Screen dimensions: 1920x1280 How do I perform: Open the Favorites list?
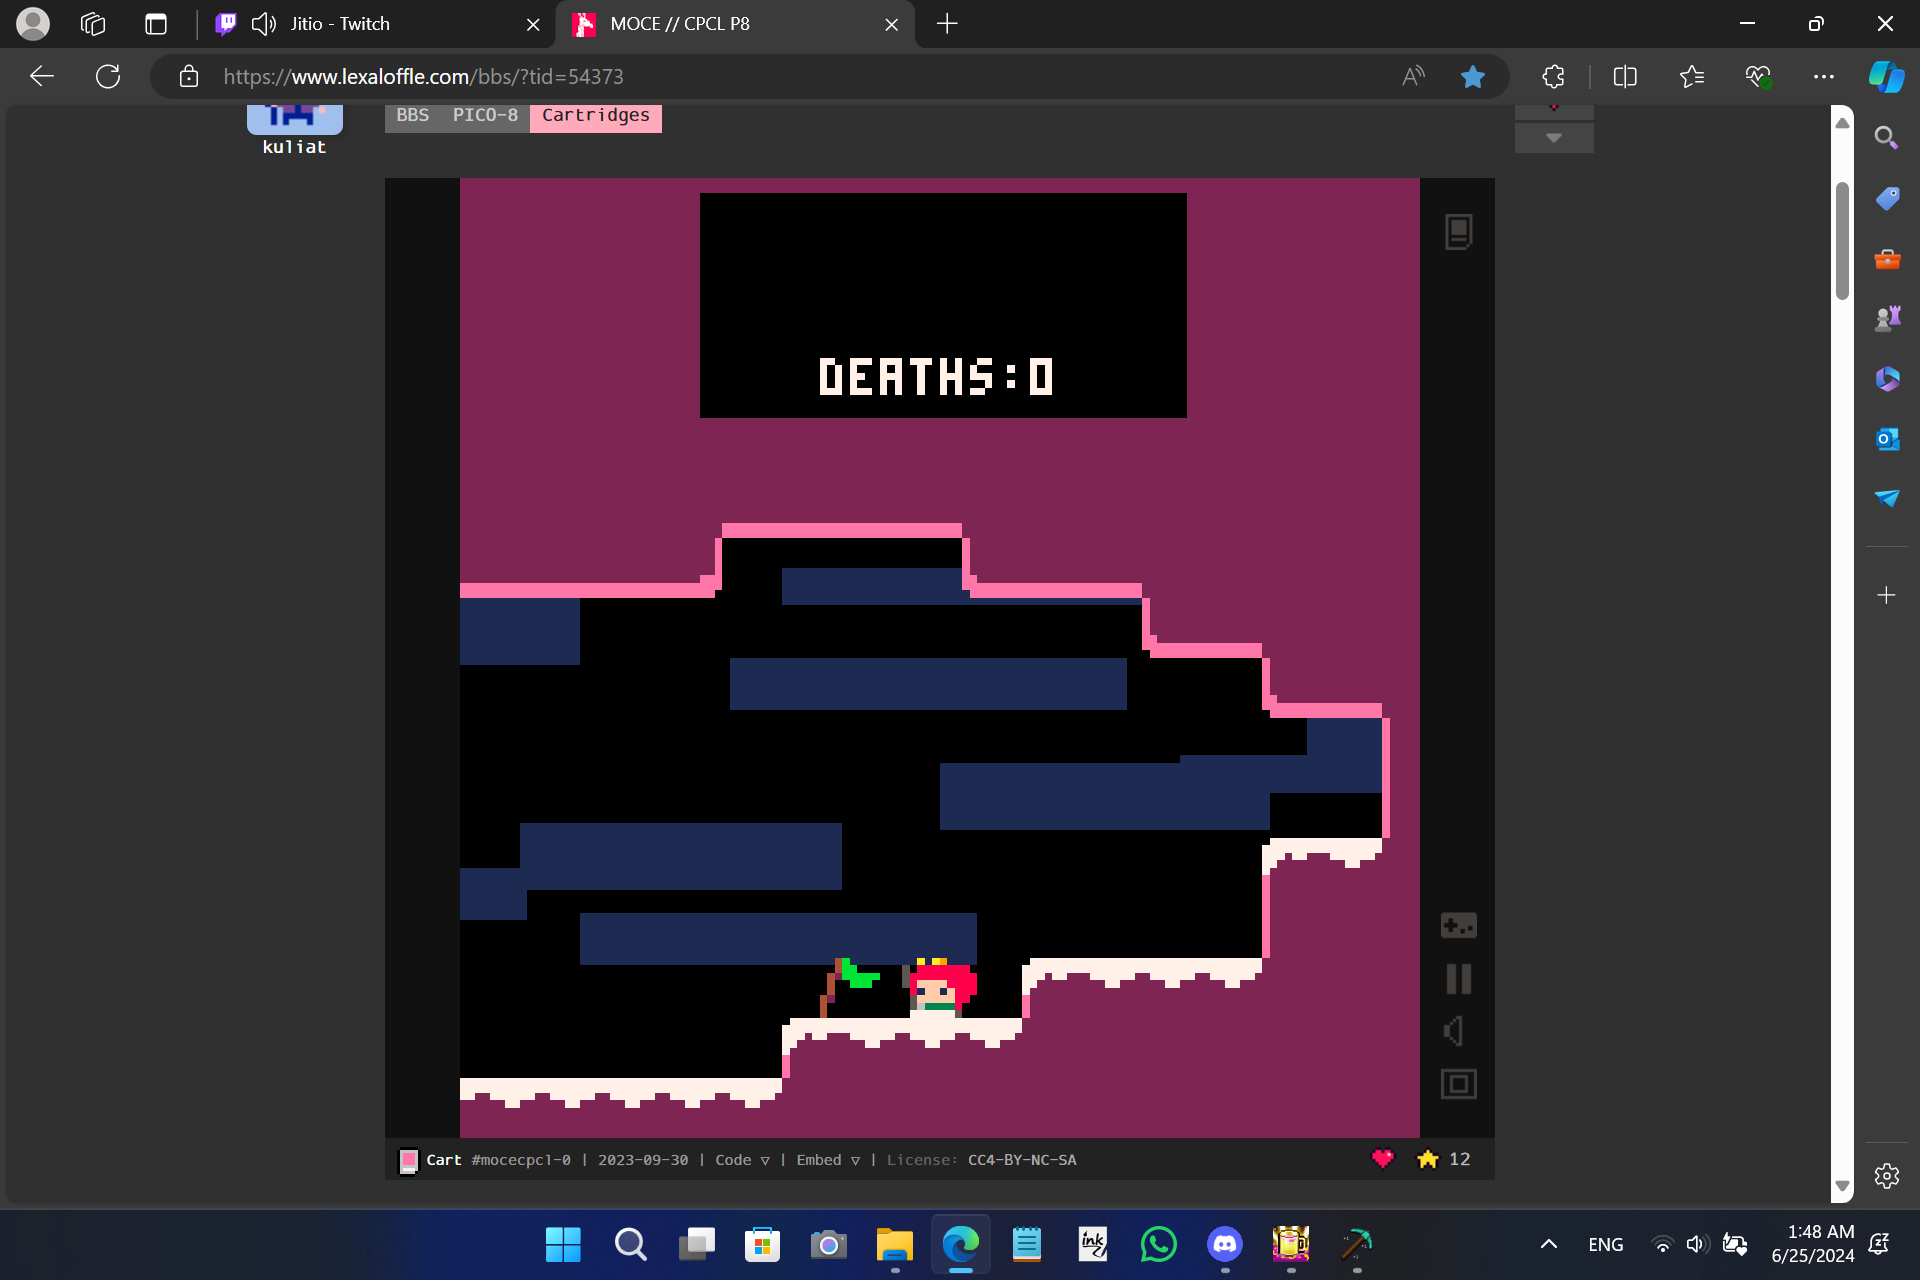pyautogui.click(x=1692, y=76)
